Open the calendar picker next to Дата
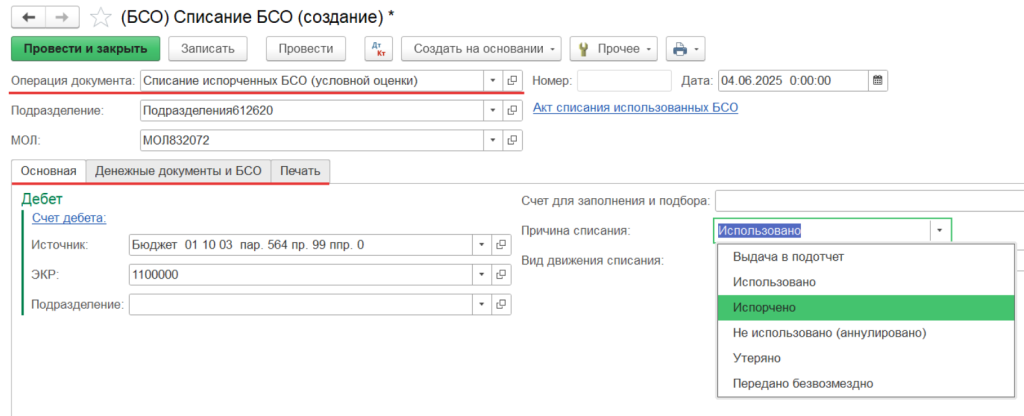 click(x=878, y=81)
